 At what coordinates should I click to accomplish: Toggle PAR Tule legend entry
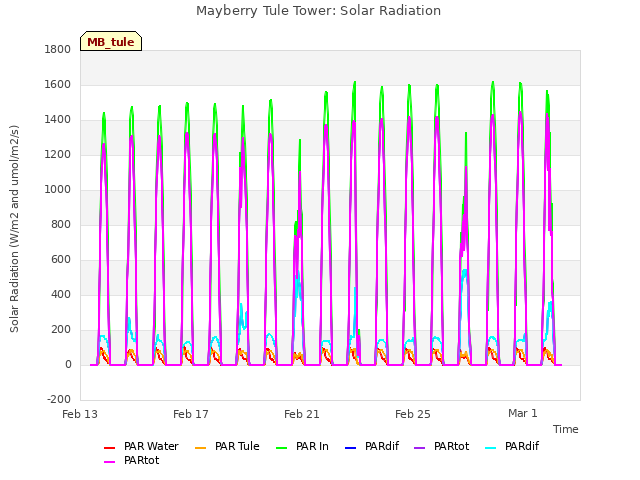tap(227, 447)
